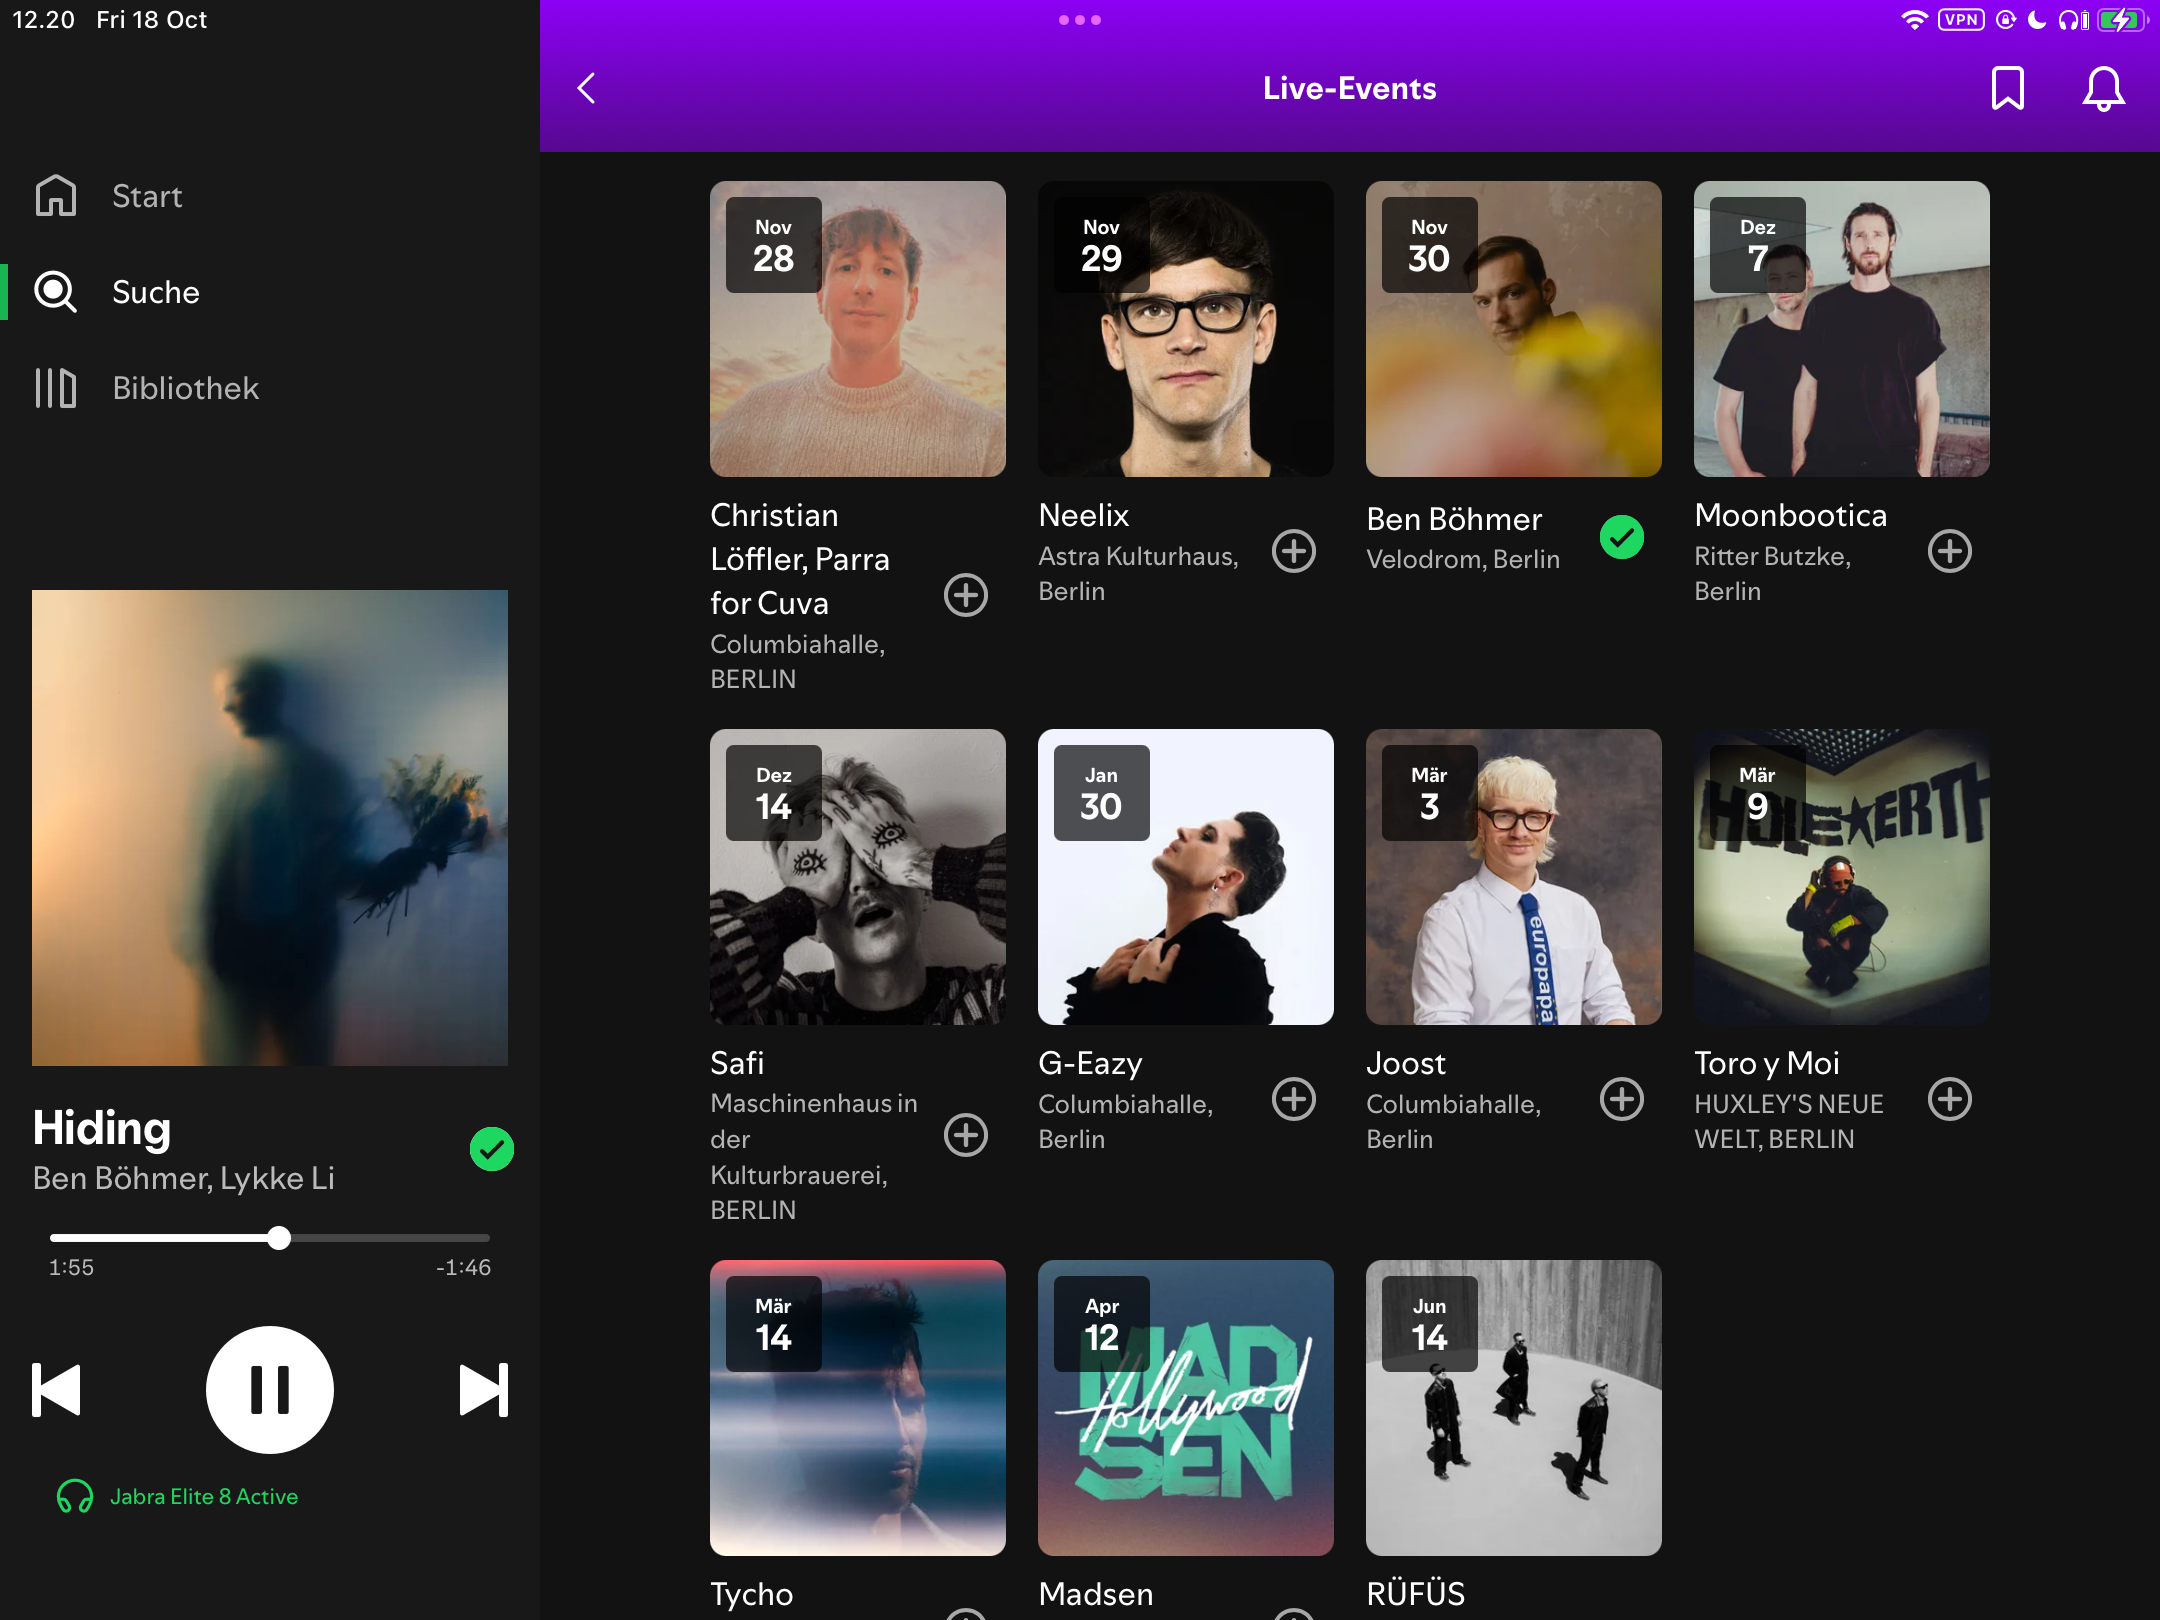The image size is (2160, 1620).
Task: Click the Suche magnifier icon
Action: (x=56, y=292)
